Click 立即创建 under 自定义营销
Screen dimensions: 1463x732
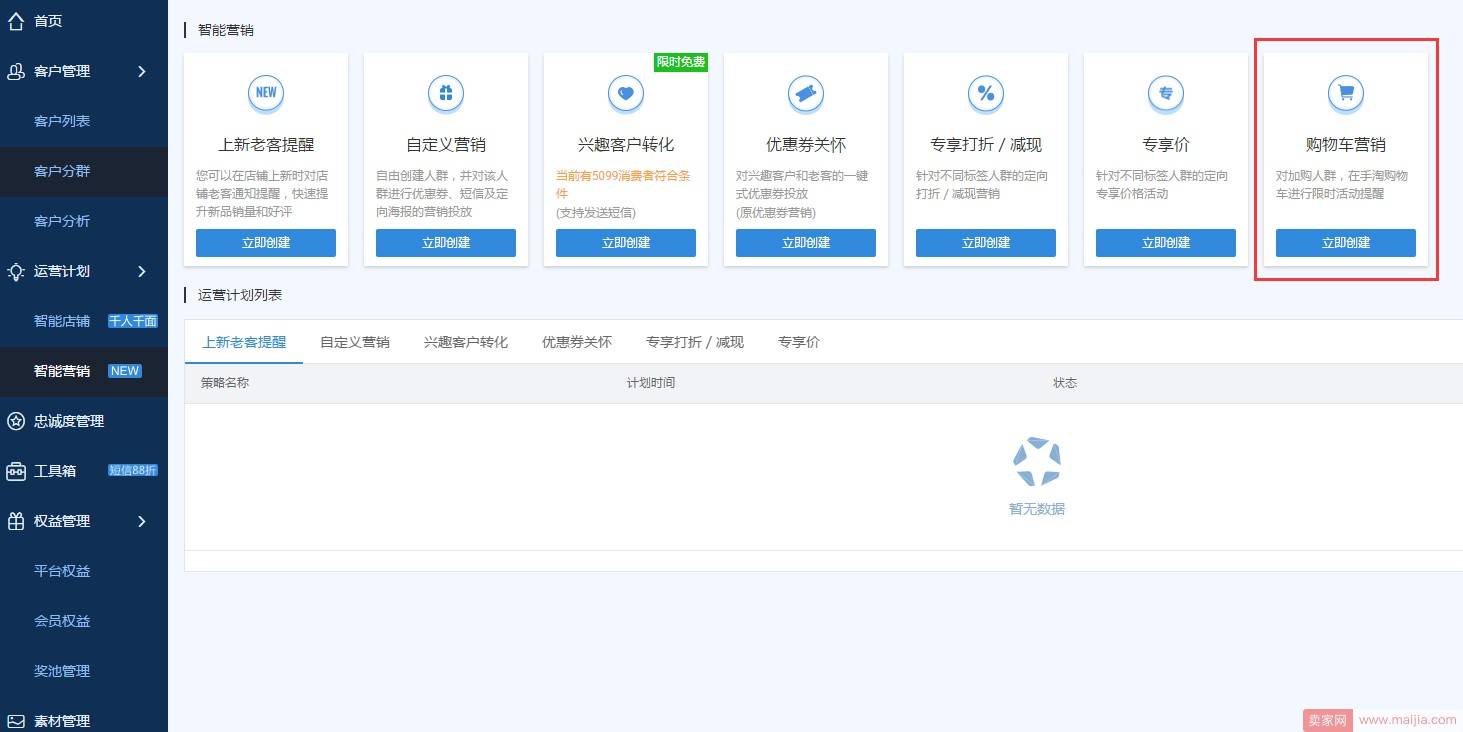tap(446, 243)
